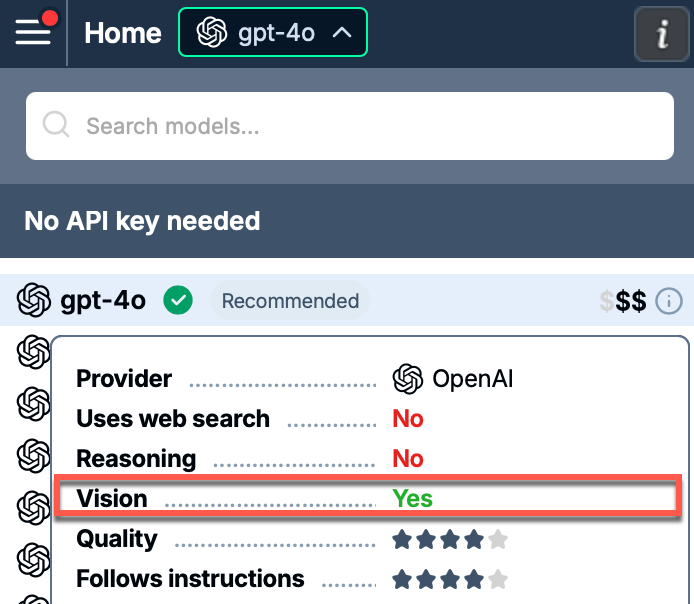
Task: Focus the Search models input field
Action: tap(350, 126)
